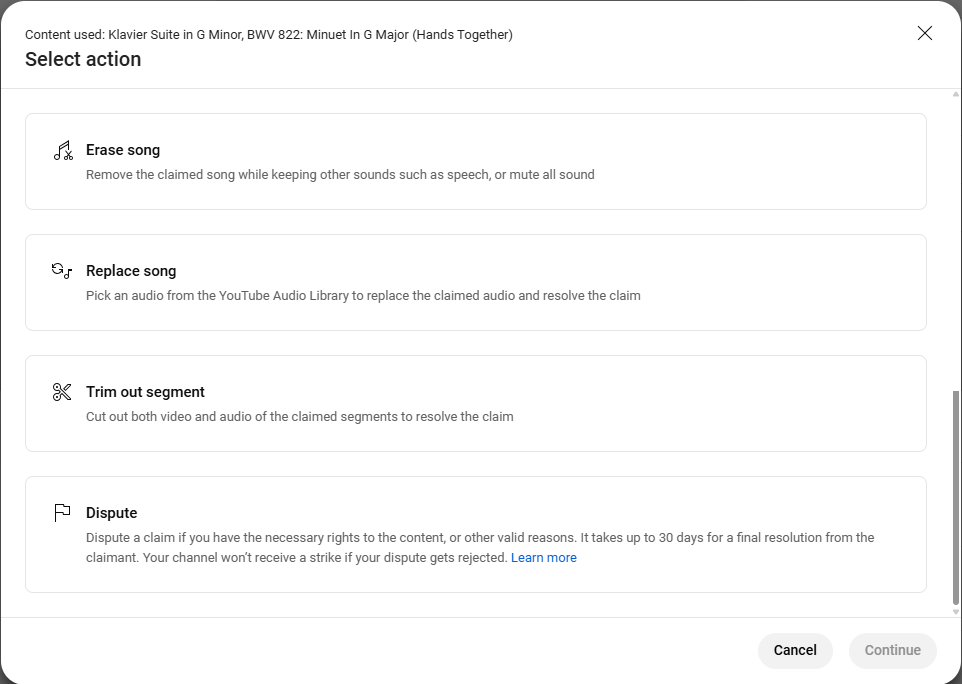Open the Learn more link
The image size is (962, 684).
pyautogui.click(x=543, y=558)
